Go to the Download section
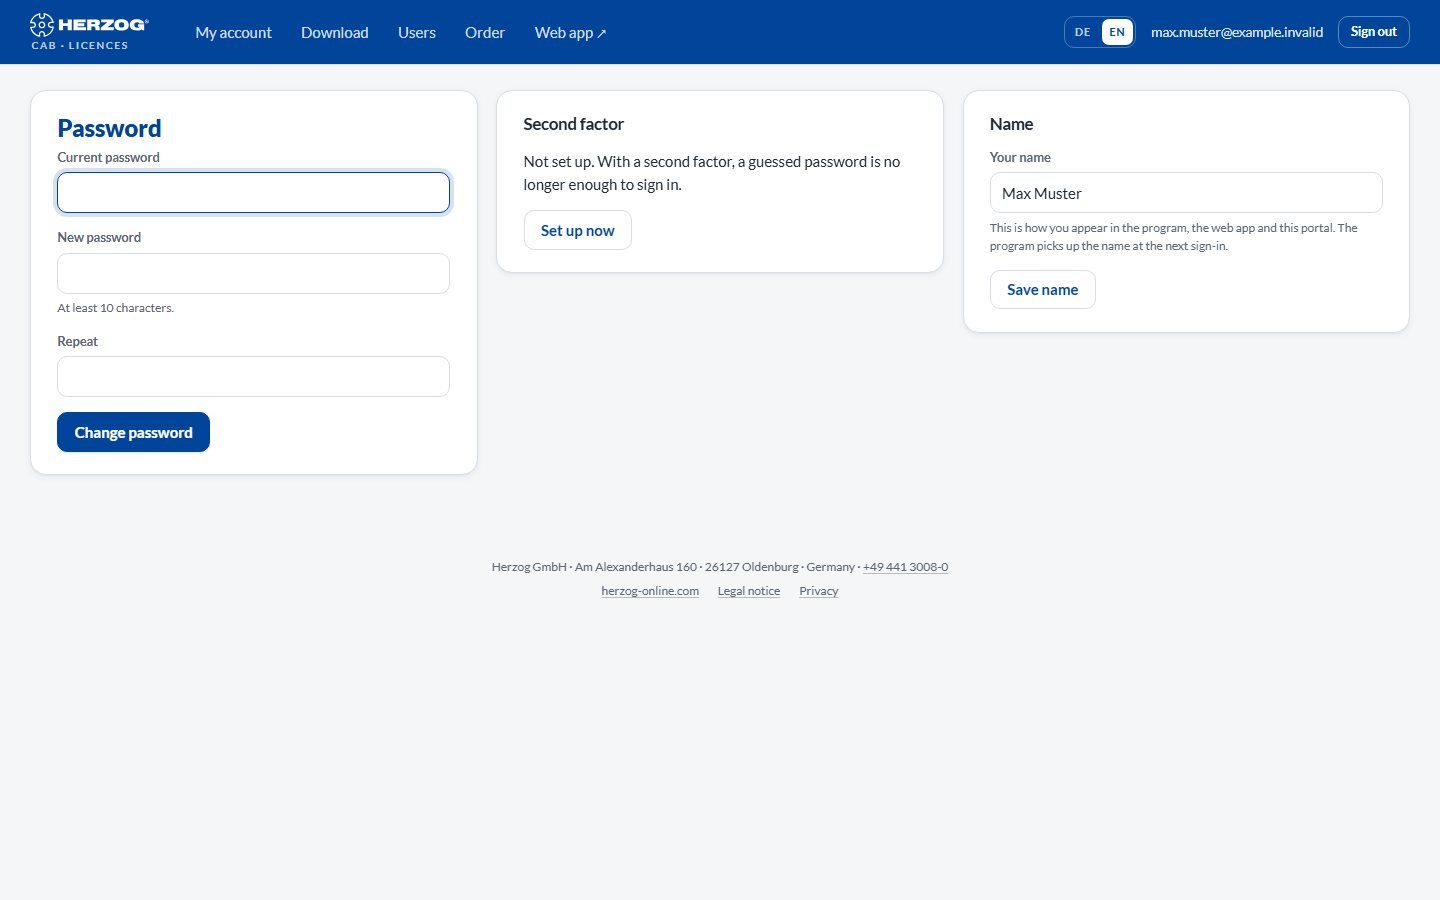This screenshot has width=1440, height=900. coord(335,32)
